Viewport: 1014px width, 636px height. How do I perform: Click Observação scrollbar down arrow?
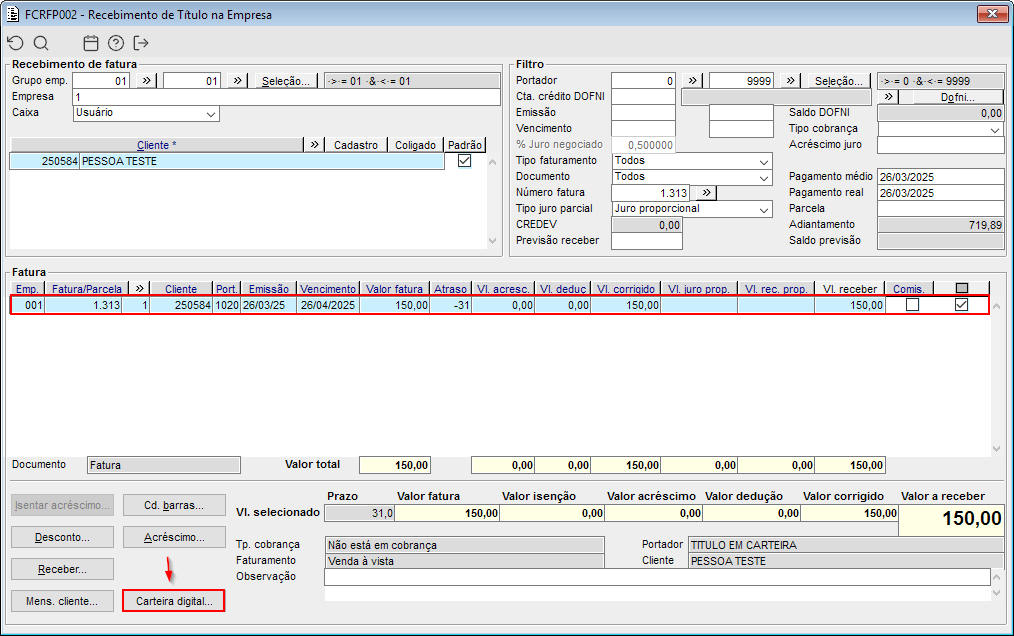tap(997, 593)
